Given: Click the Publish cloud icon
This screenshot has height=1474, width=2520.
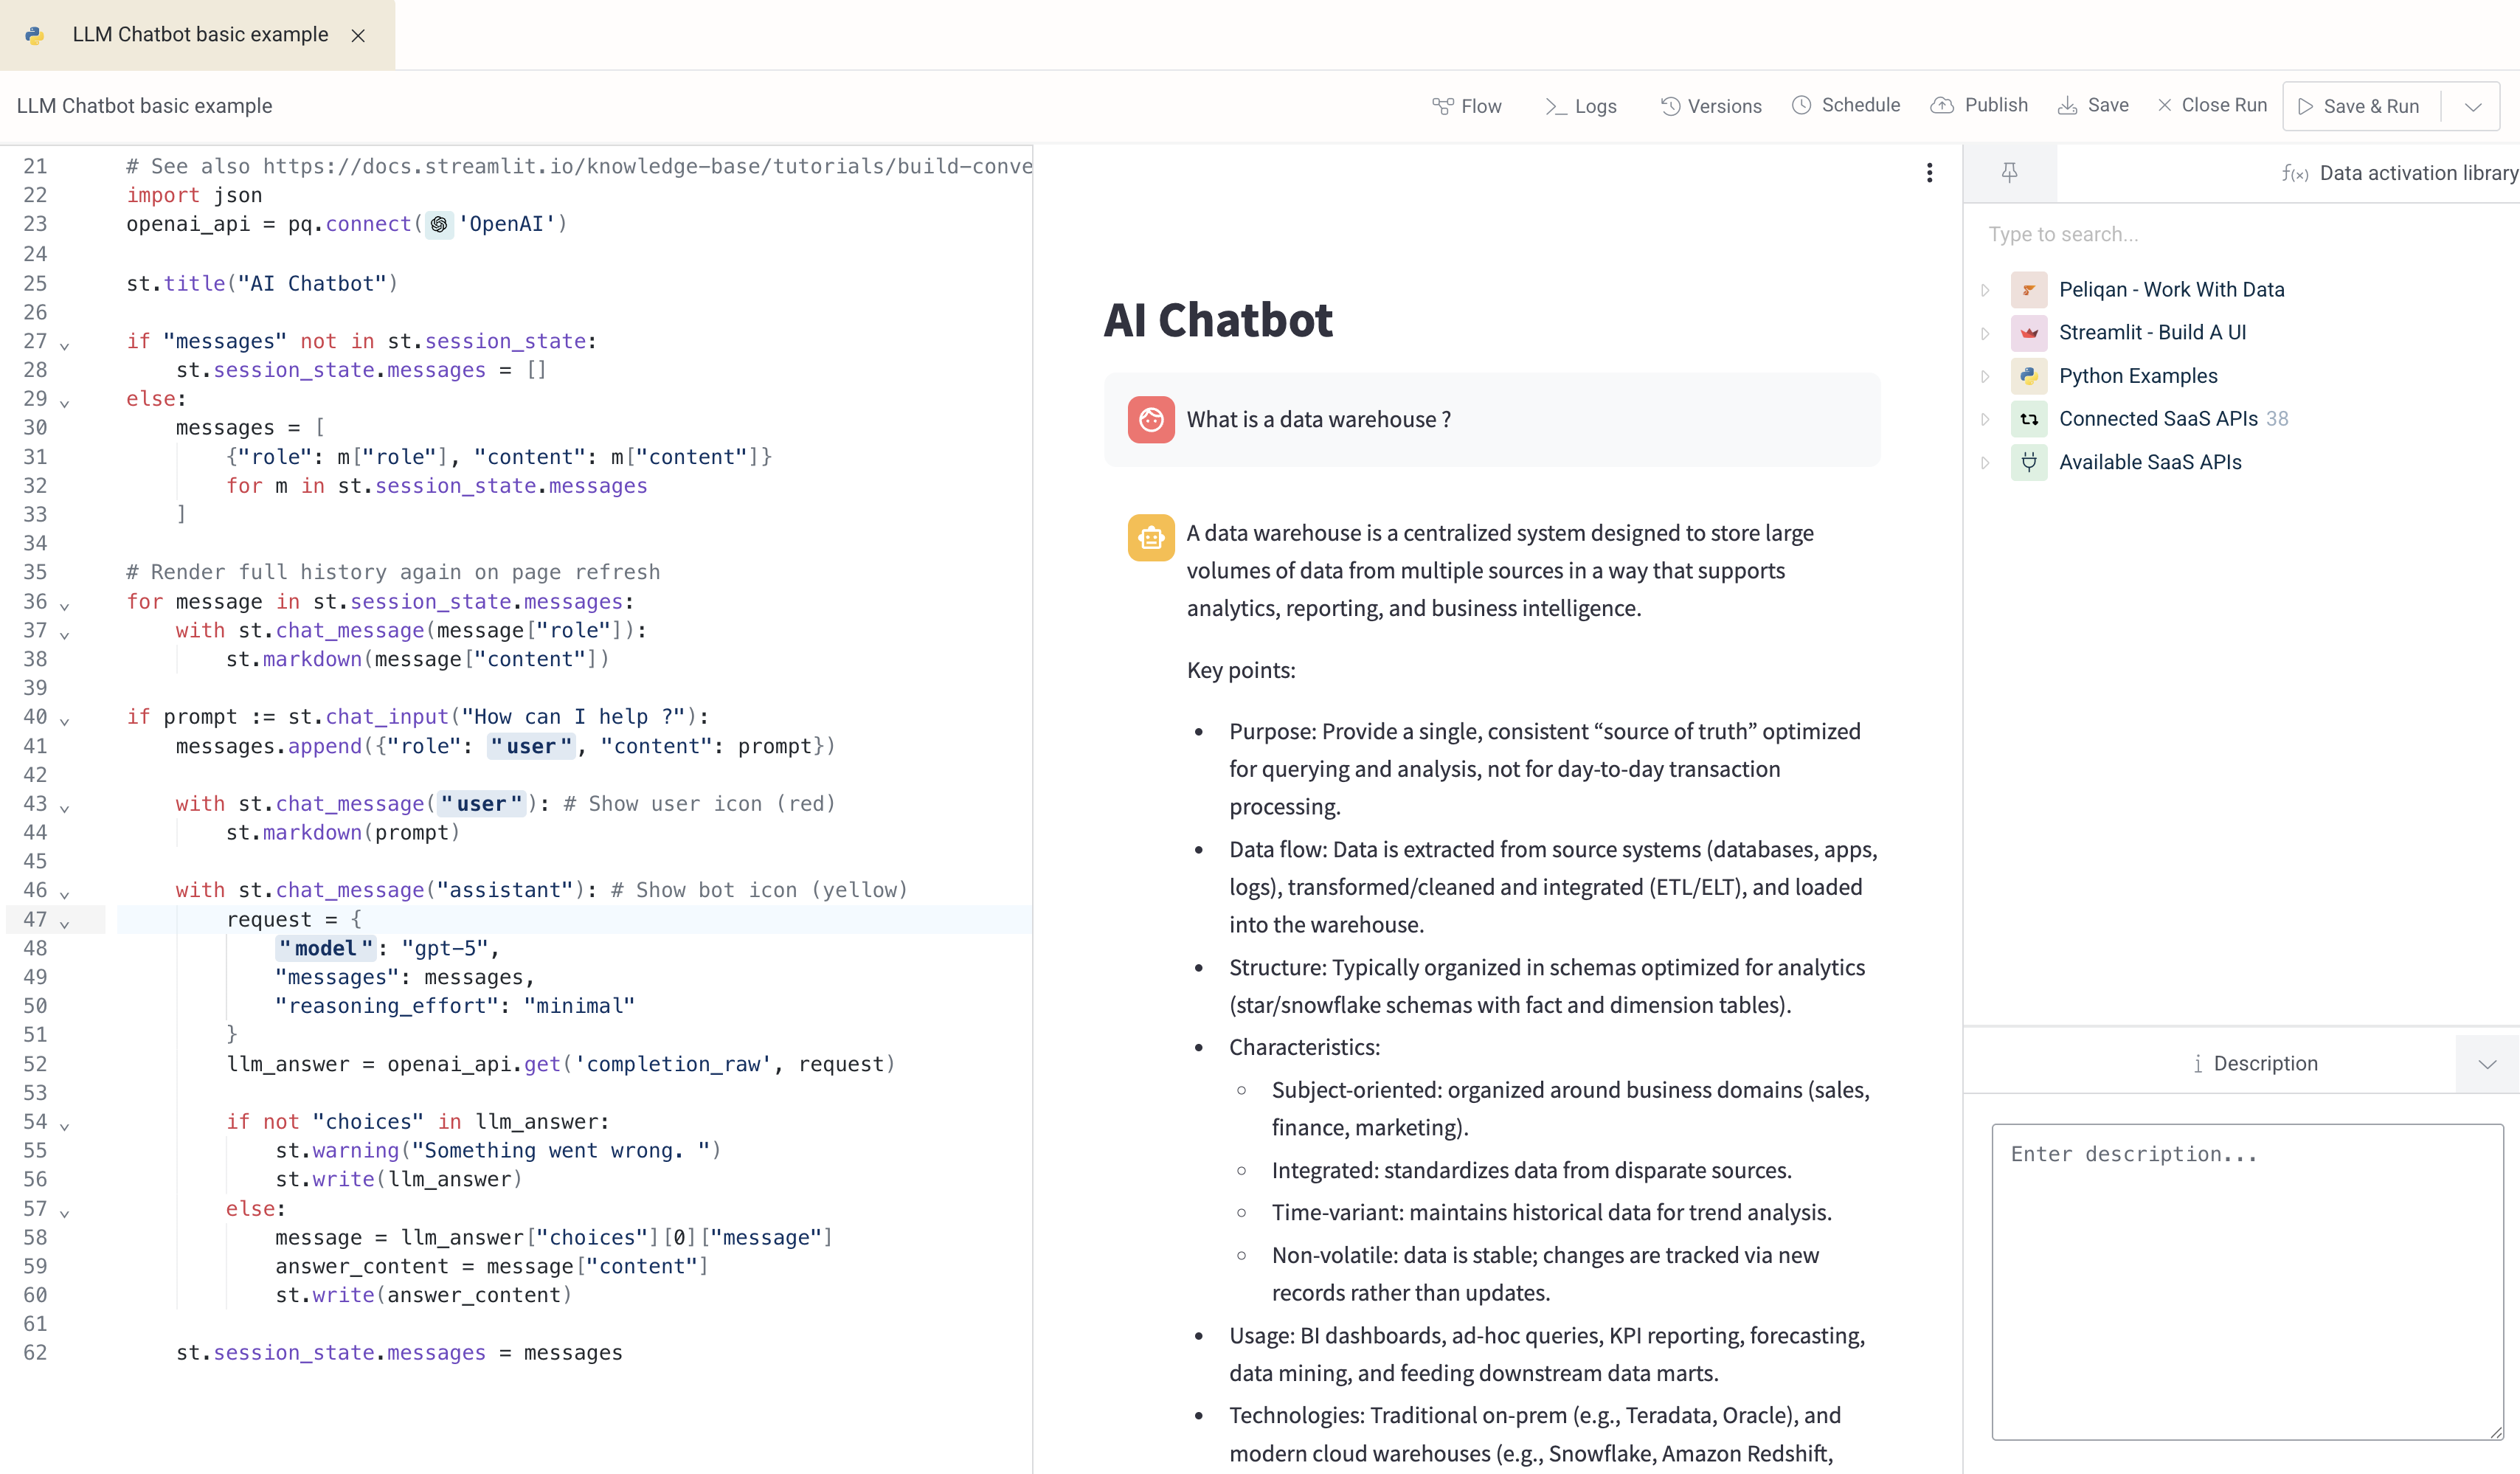Looking at the screenshot, I should coord(1942,105).
